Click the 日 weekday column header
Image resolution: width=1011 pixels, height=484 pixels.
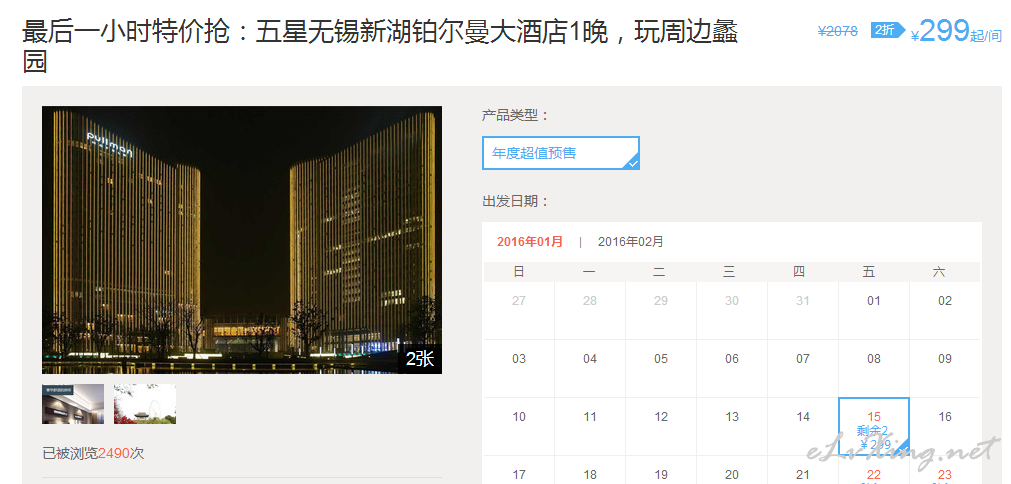pos(519,272)
